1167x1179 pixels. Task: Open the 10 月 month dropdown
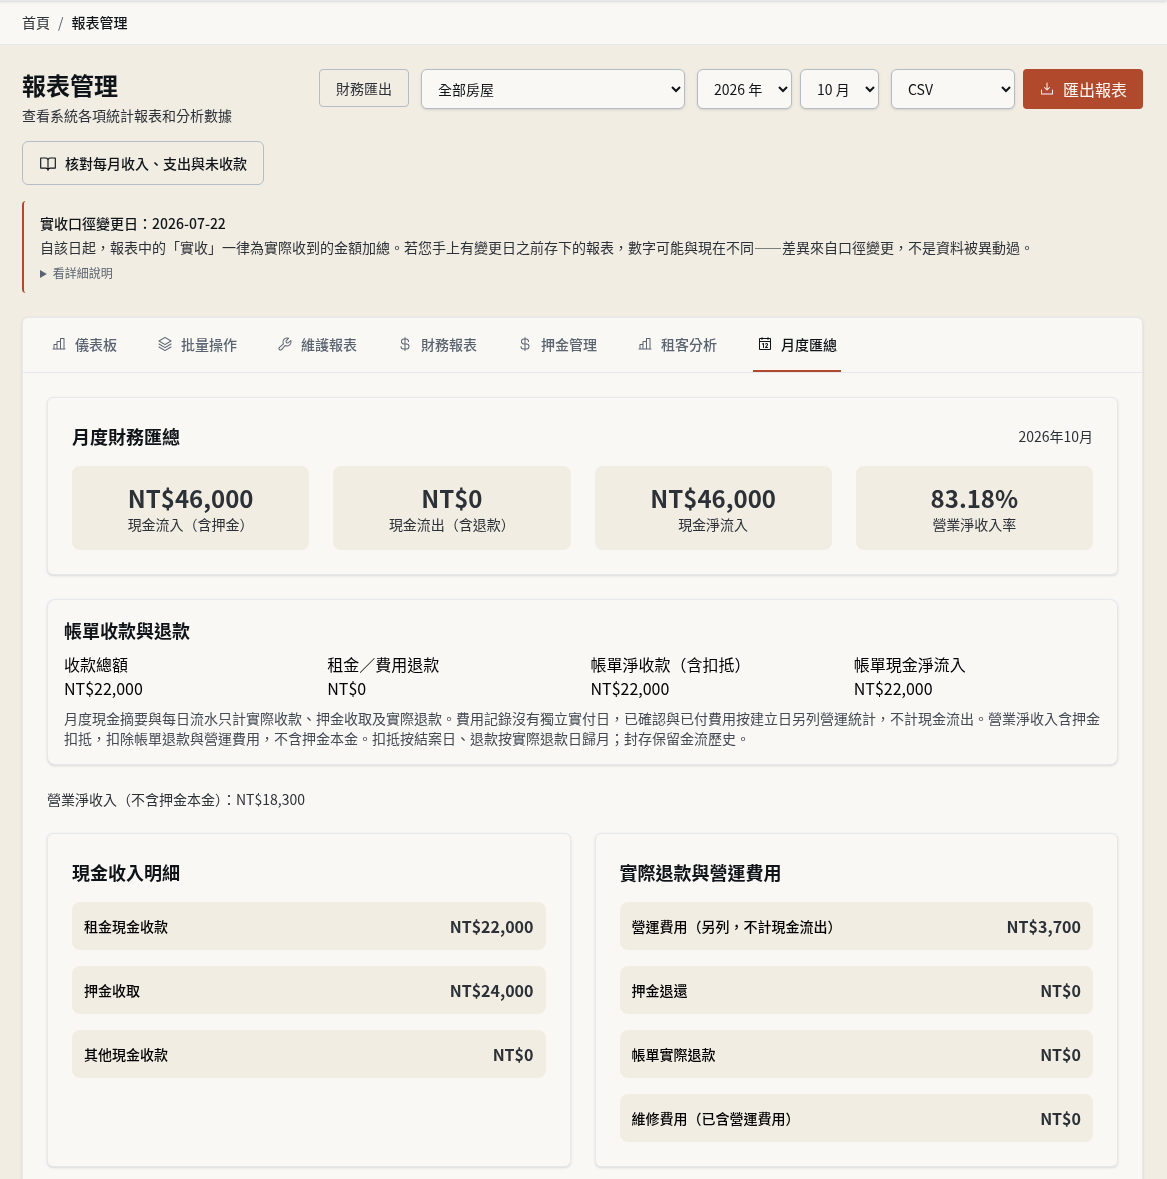pyautogui.click(x=839, y=89)
